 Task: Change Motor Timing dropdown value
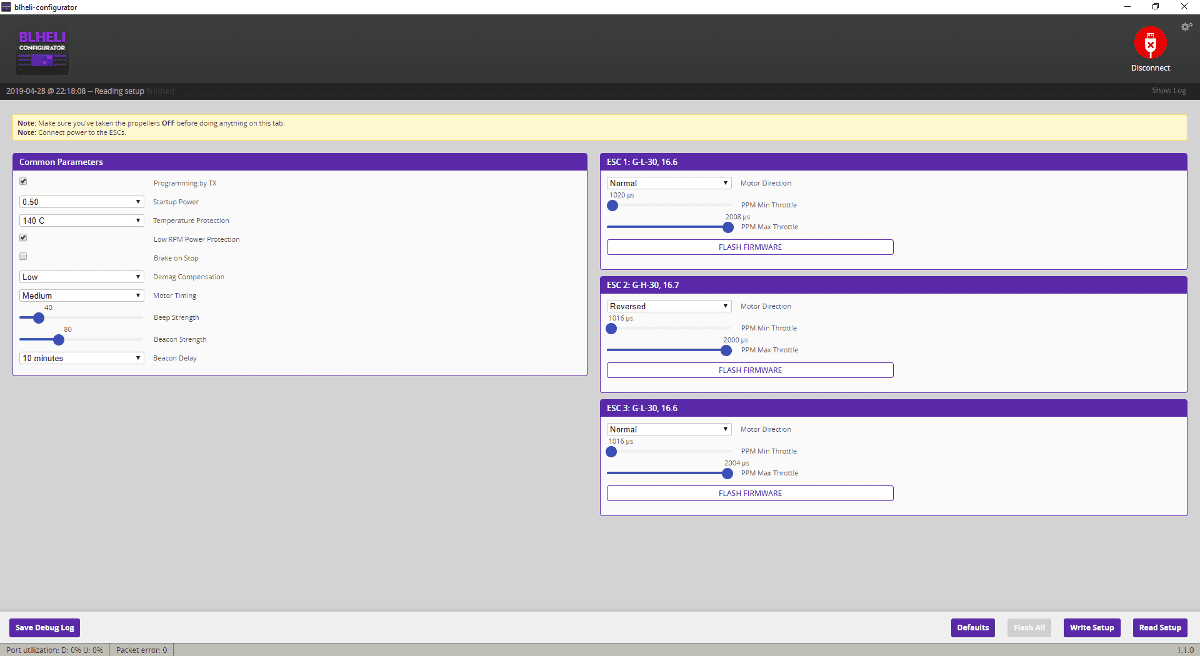[82, 296]
